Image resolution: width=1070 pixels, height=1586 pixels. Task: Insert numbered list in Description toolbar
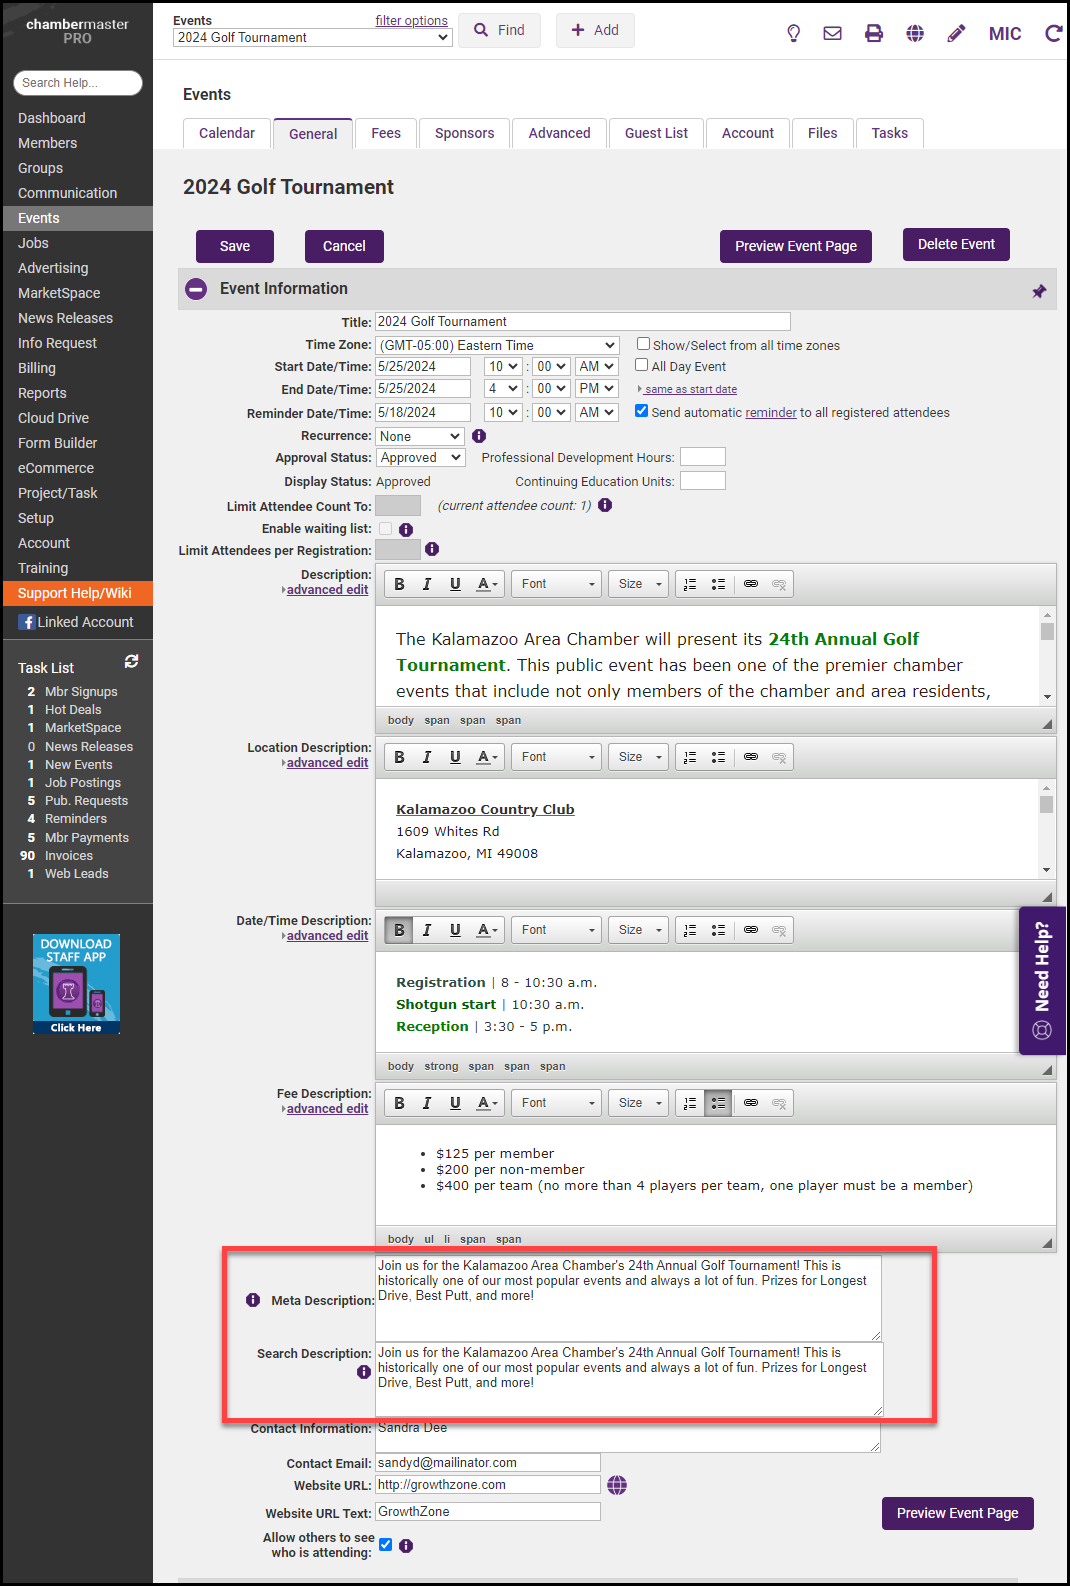pos(690,584)
